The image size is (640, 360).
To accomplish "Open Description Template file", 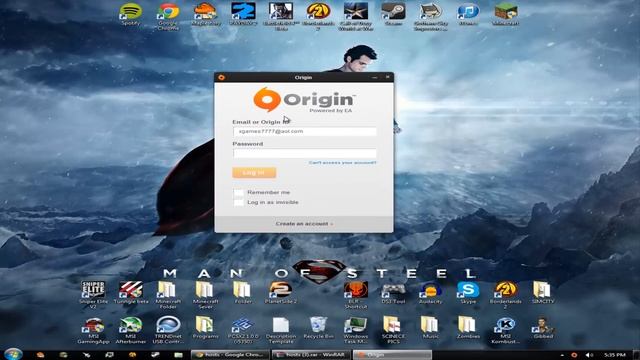I will (281, 331).
